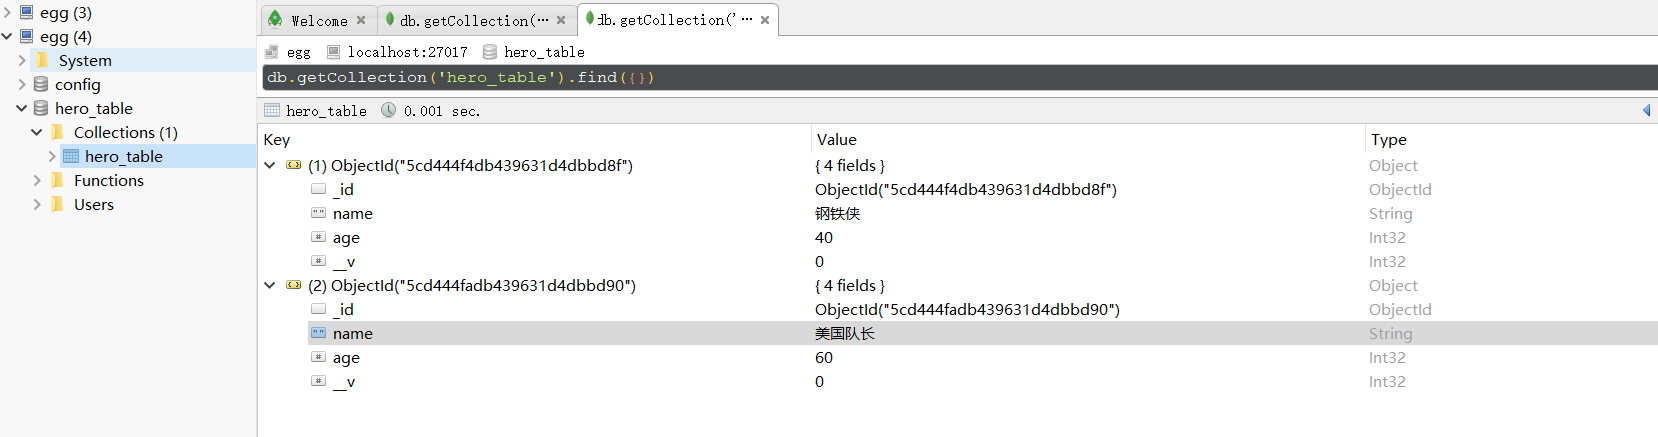Image resolution: width=1658 pixels, height=437 pixels.
Task: Click the Users folder icon
Action: coord(57,204)
